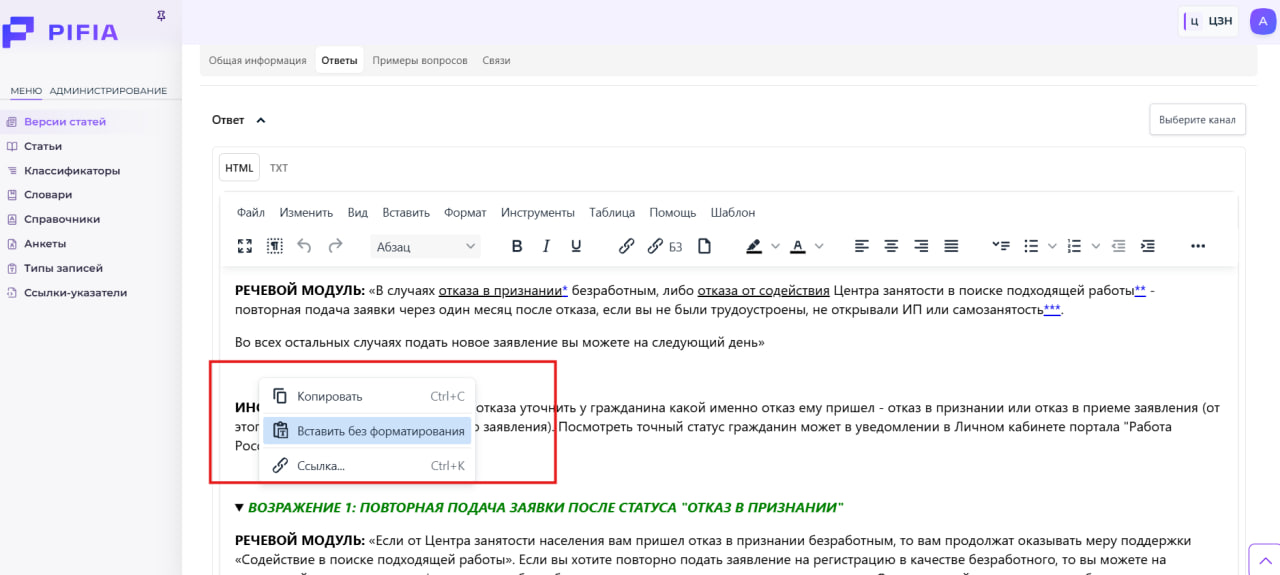Click the Выберите канал button

point(1197,120)
